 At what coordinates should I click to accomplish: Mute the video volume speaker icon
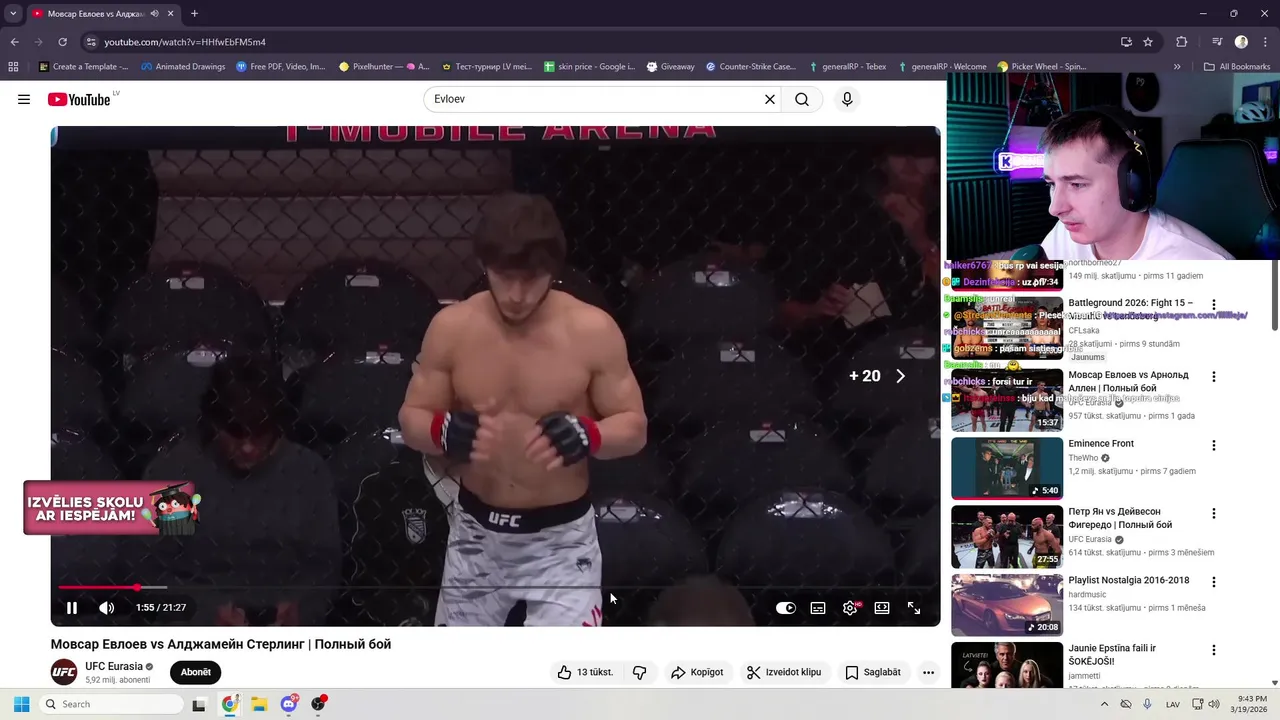(x=106, y=608)
